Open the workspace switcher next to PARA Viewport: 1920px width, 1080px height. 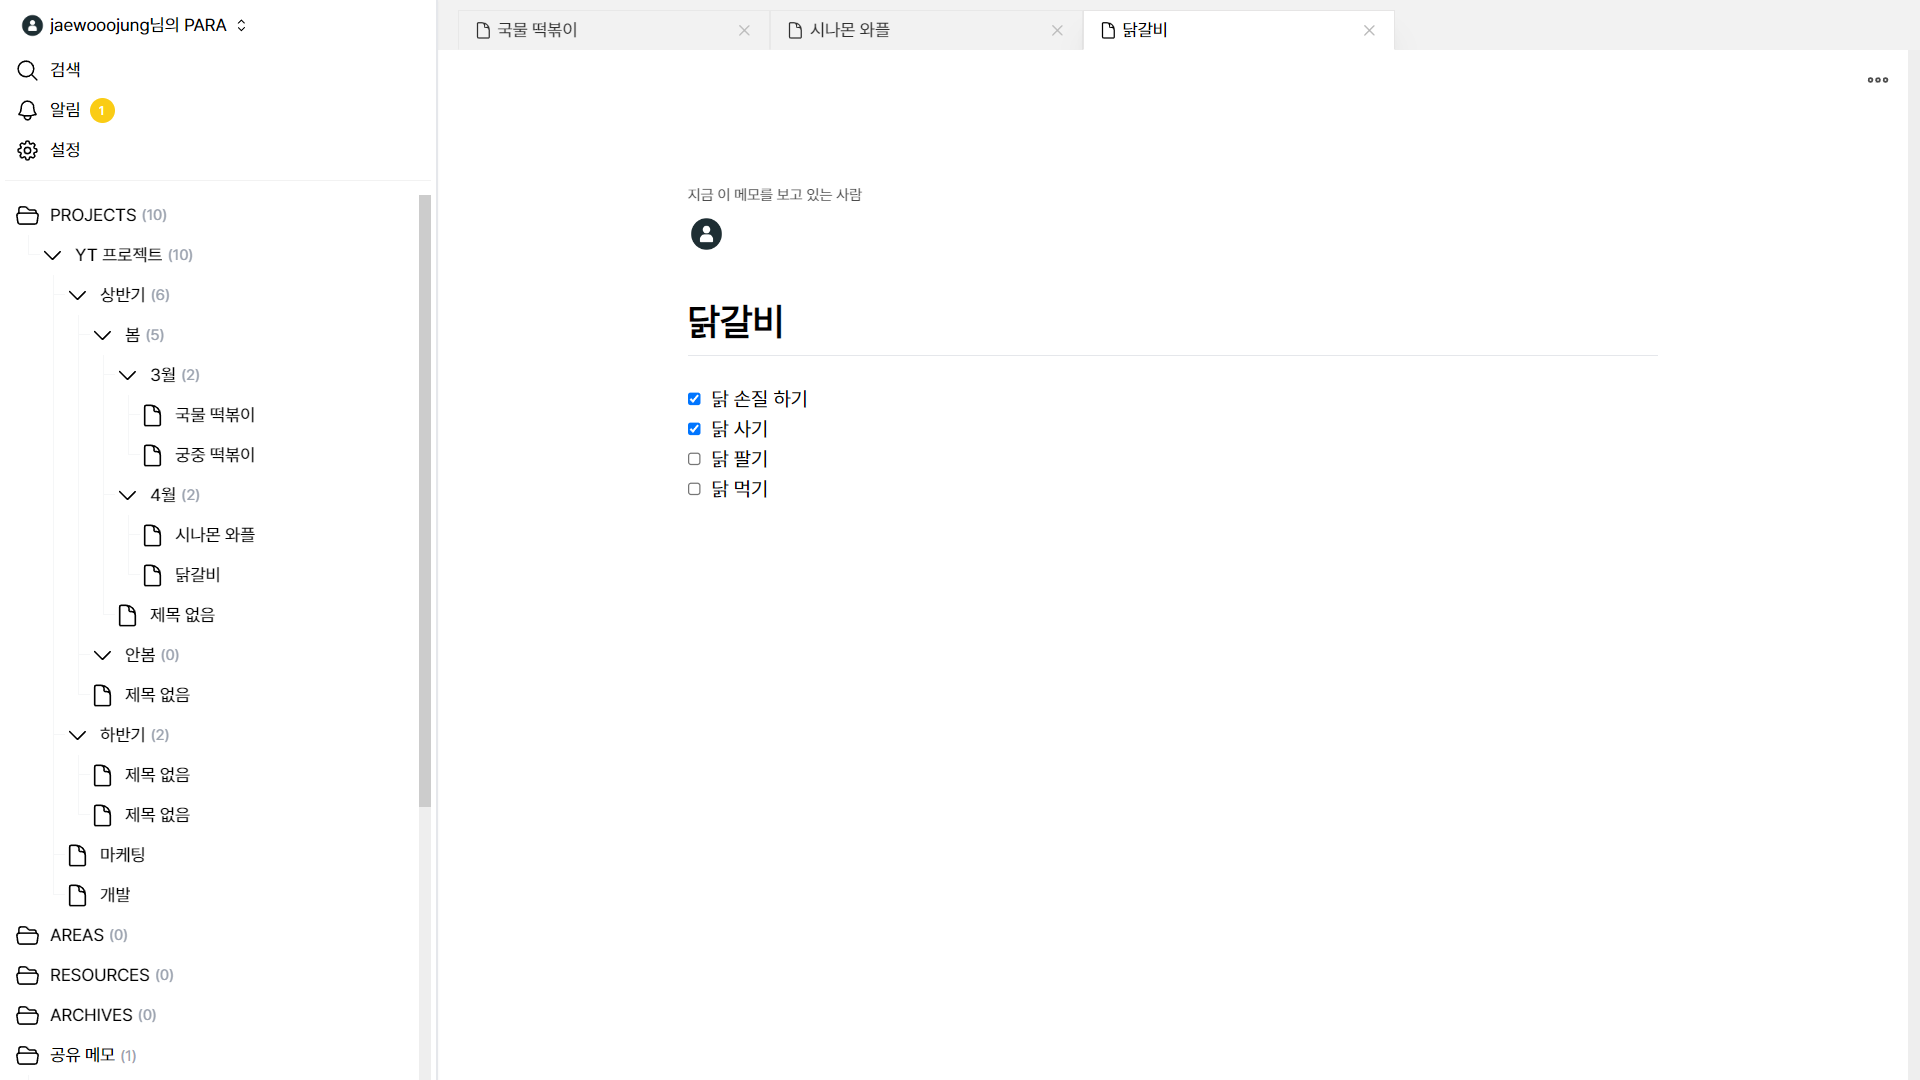coord(241,25)
